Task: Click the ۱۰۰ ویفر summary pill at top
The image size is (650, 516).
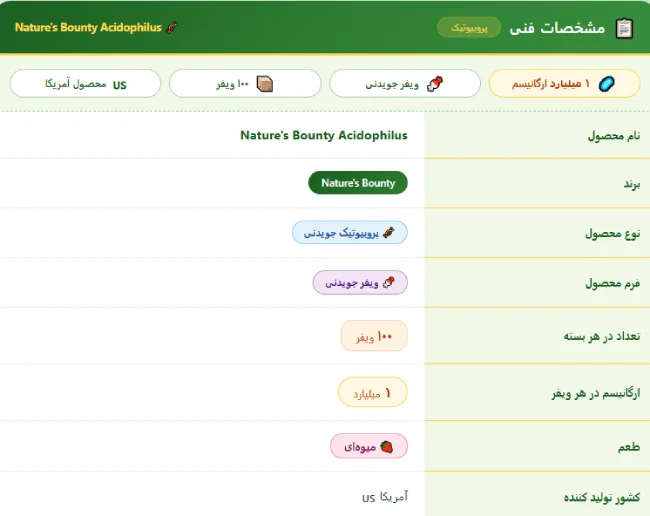Action: click(245, 84)
